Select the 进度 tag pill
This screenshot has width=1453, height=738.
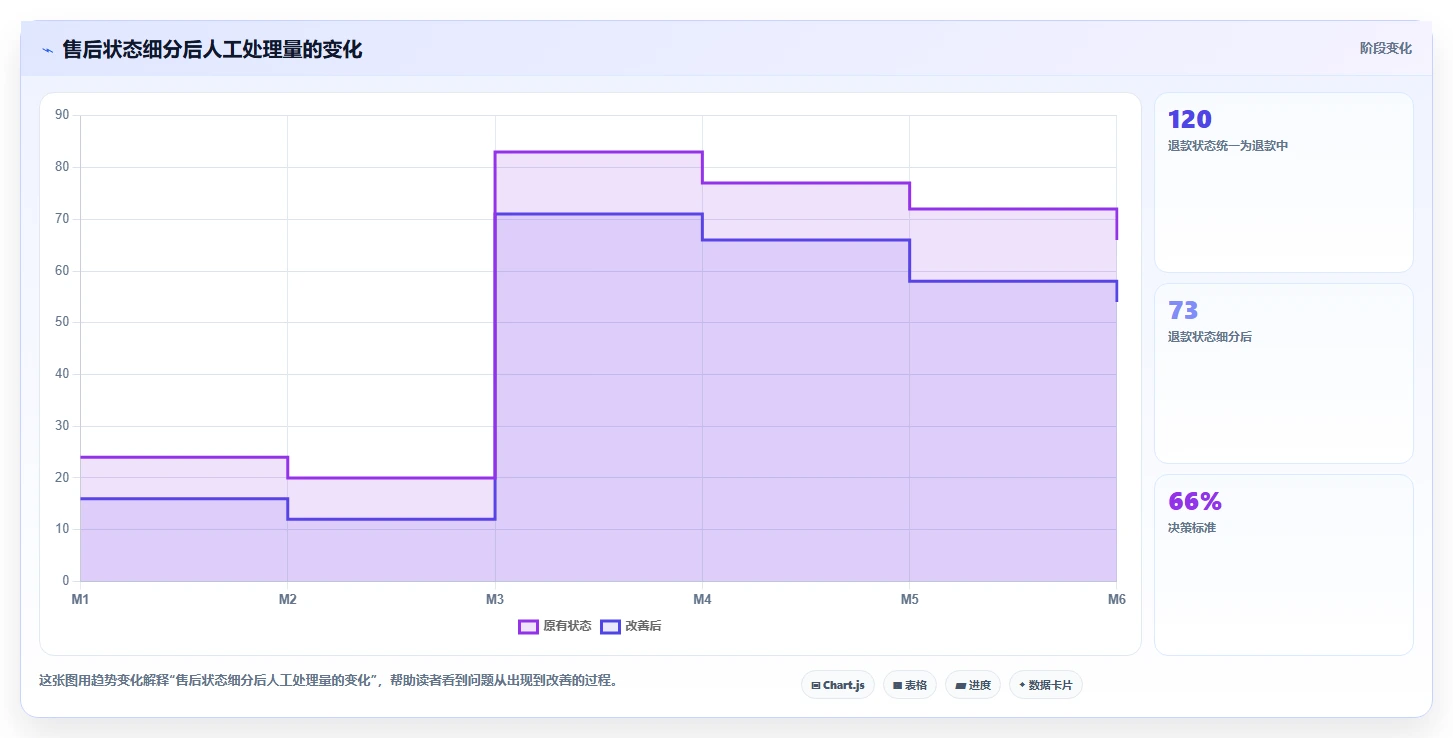pos(973,685)
